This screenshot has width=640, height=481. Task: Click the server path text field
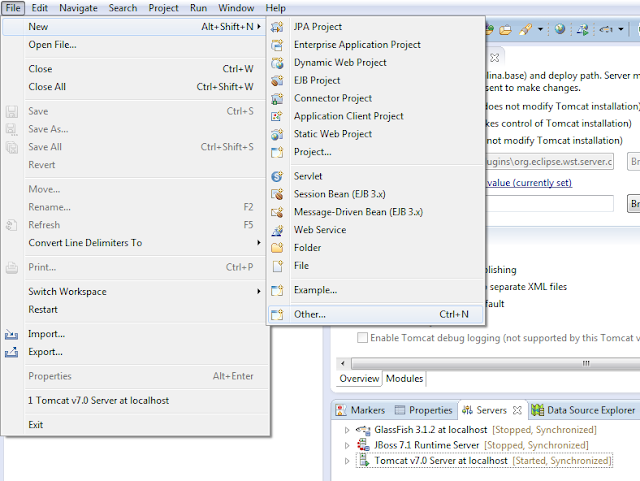(x=549, y=162)
